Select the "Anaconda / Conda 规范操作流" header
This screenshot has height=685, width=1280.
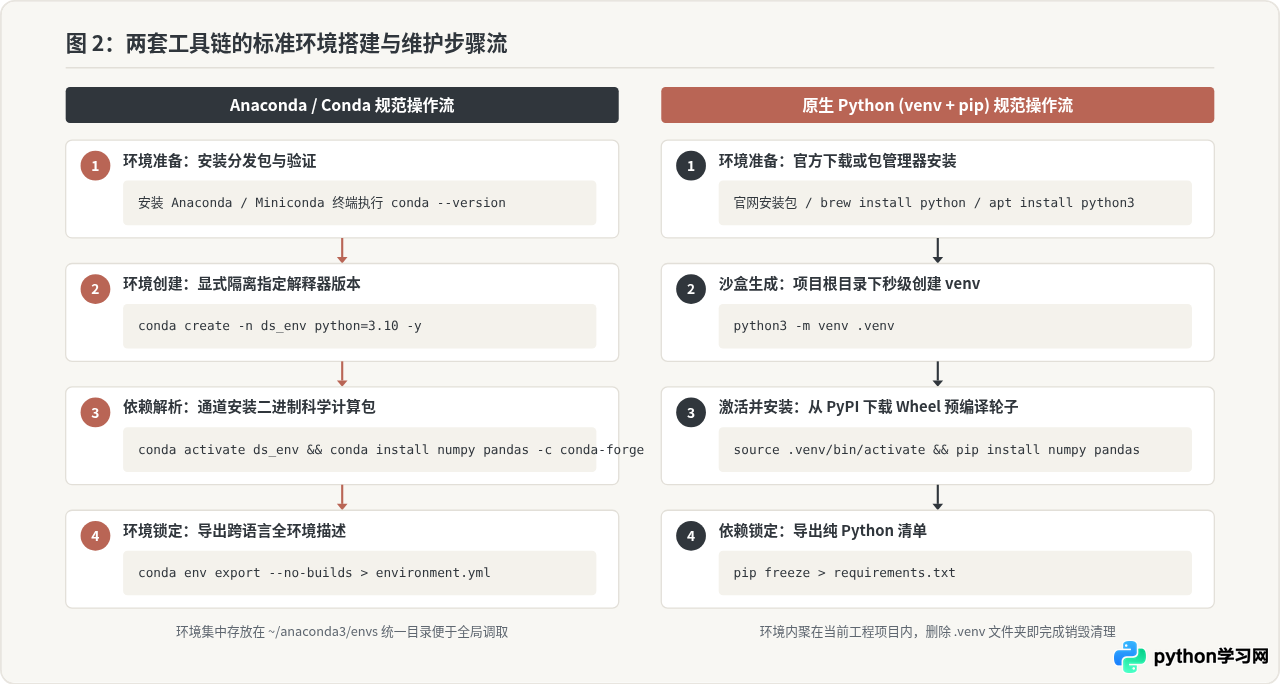[342, 105]
